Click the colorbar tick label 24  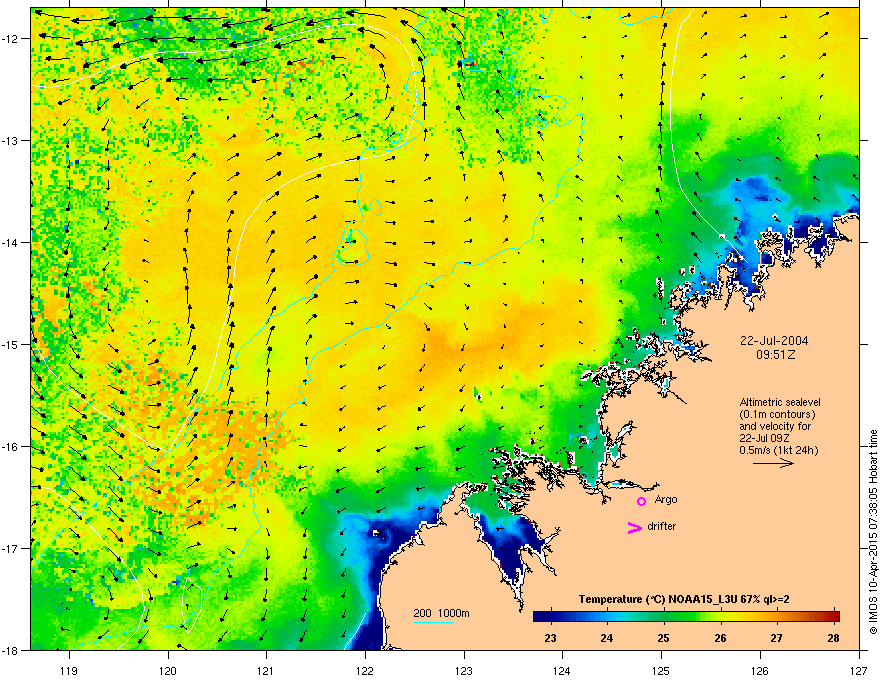point(607,638)
